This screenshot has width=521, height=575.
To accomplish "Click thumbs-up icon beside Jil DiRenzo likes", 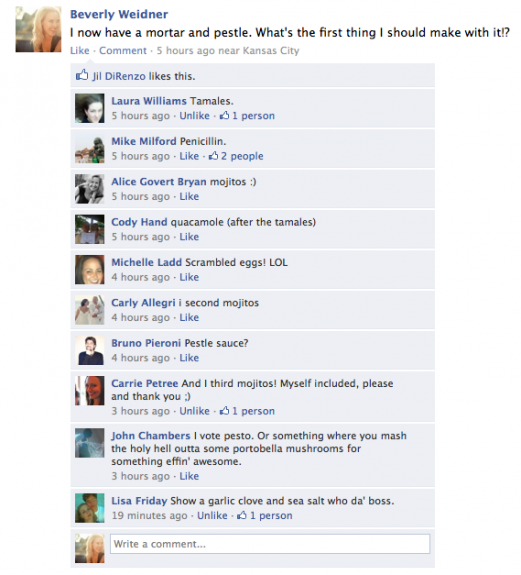I will 82,75.
